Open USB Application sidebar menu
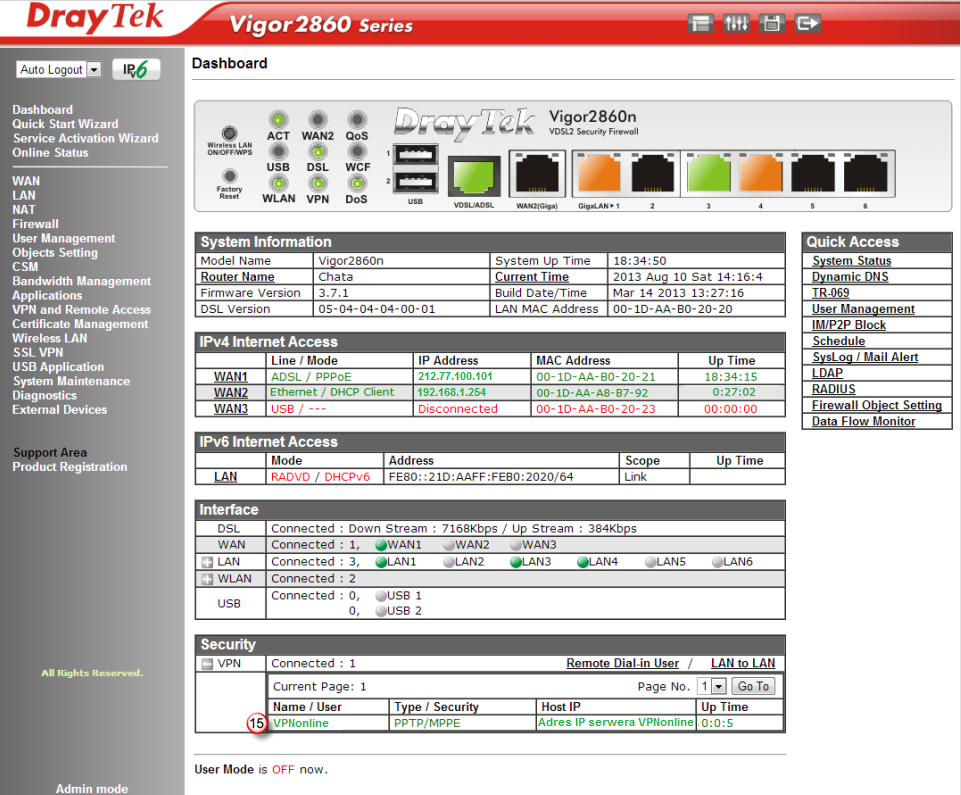The image size is (961, 795). pyautogui.click(x=58, y=367)
